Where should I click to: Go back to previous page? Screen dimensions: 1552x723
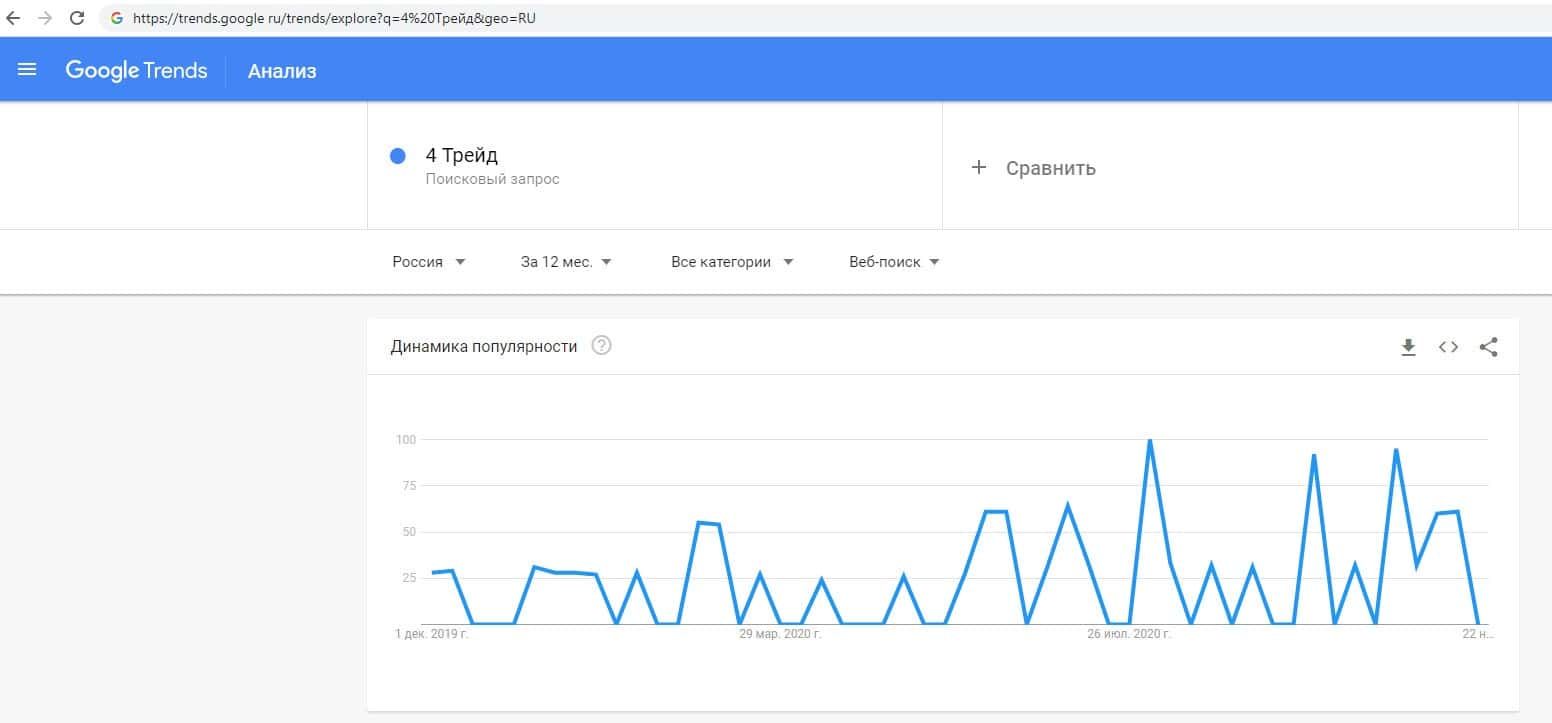click(13, 18)
